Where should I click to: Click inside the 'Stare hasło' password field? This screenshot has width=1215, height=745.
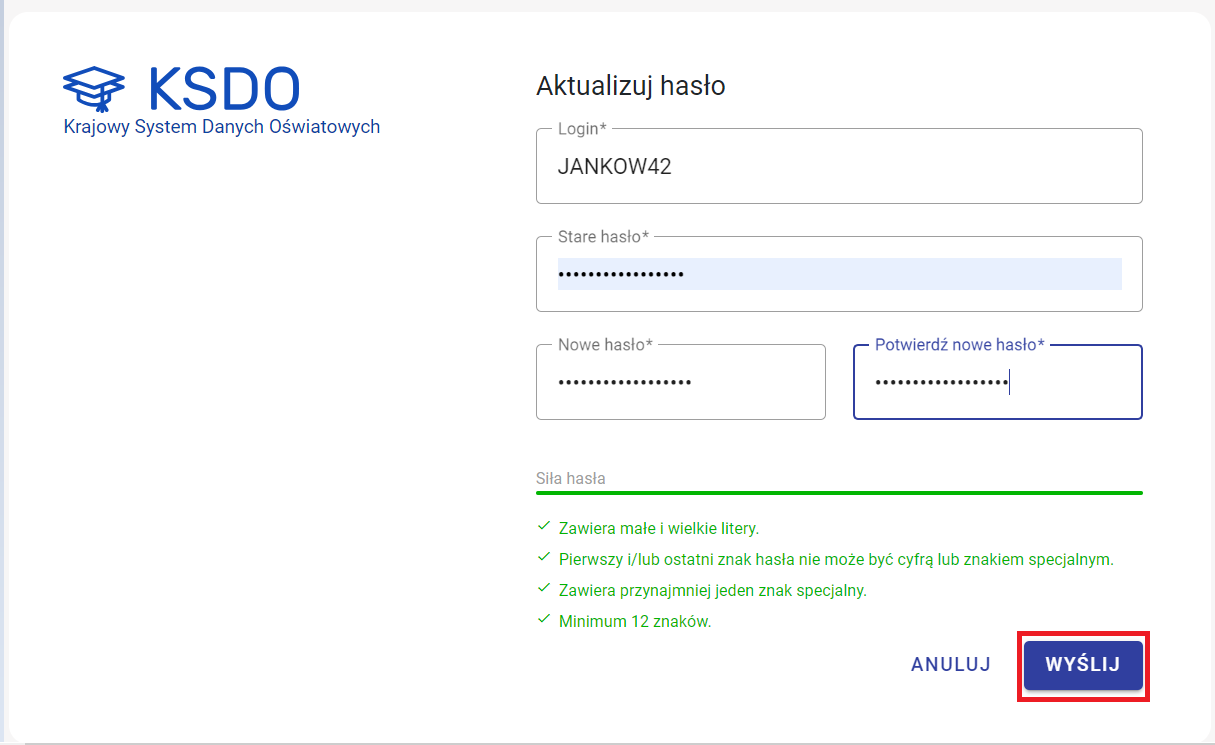[x=838, y=274]
